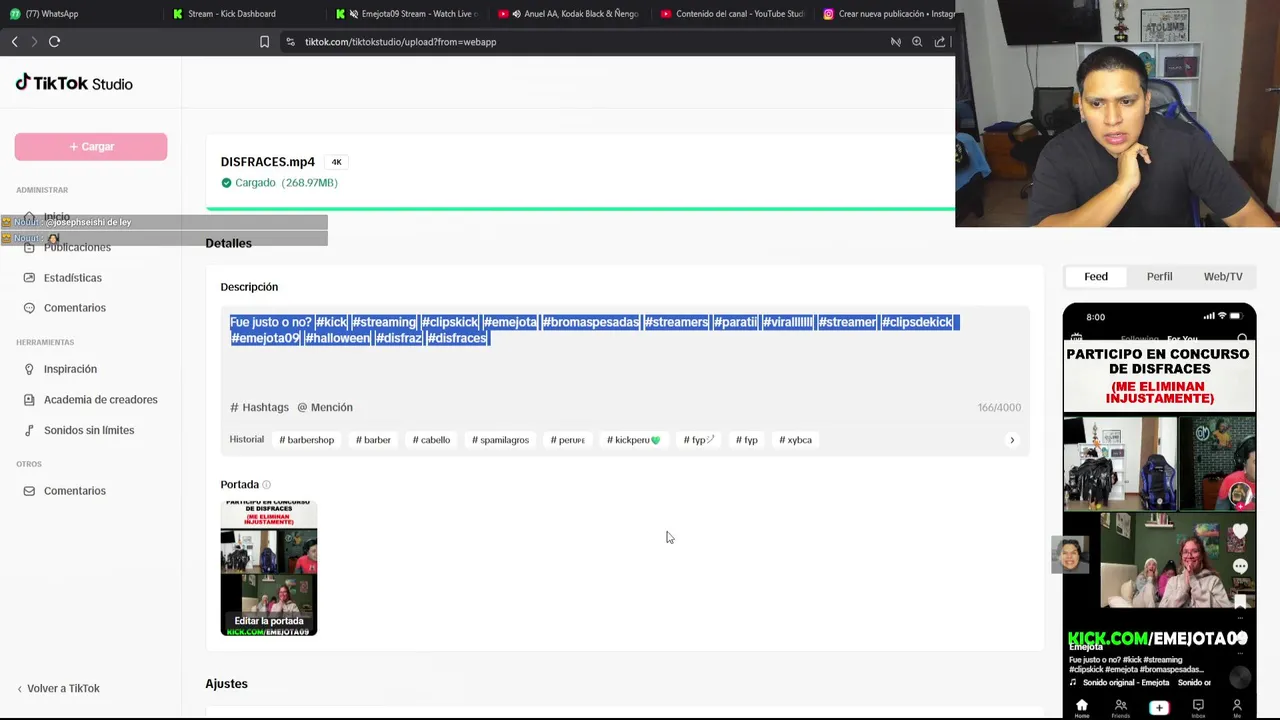
Task: Open Inspiración in the sidebar
Action: 70,369
